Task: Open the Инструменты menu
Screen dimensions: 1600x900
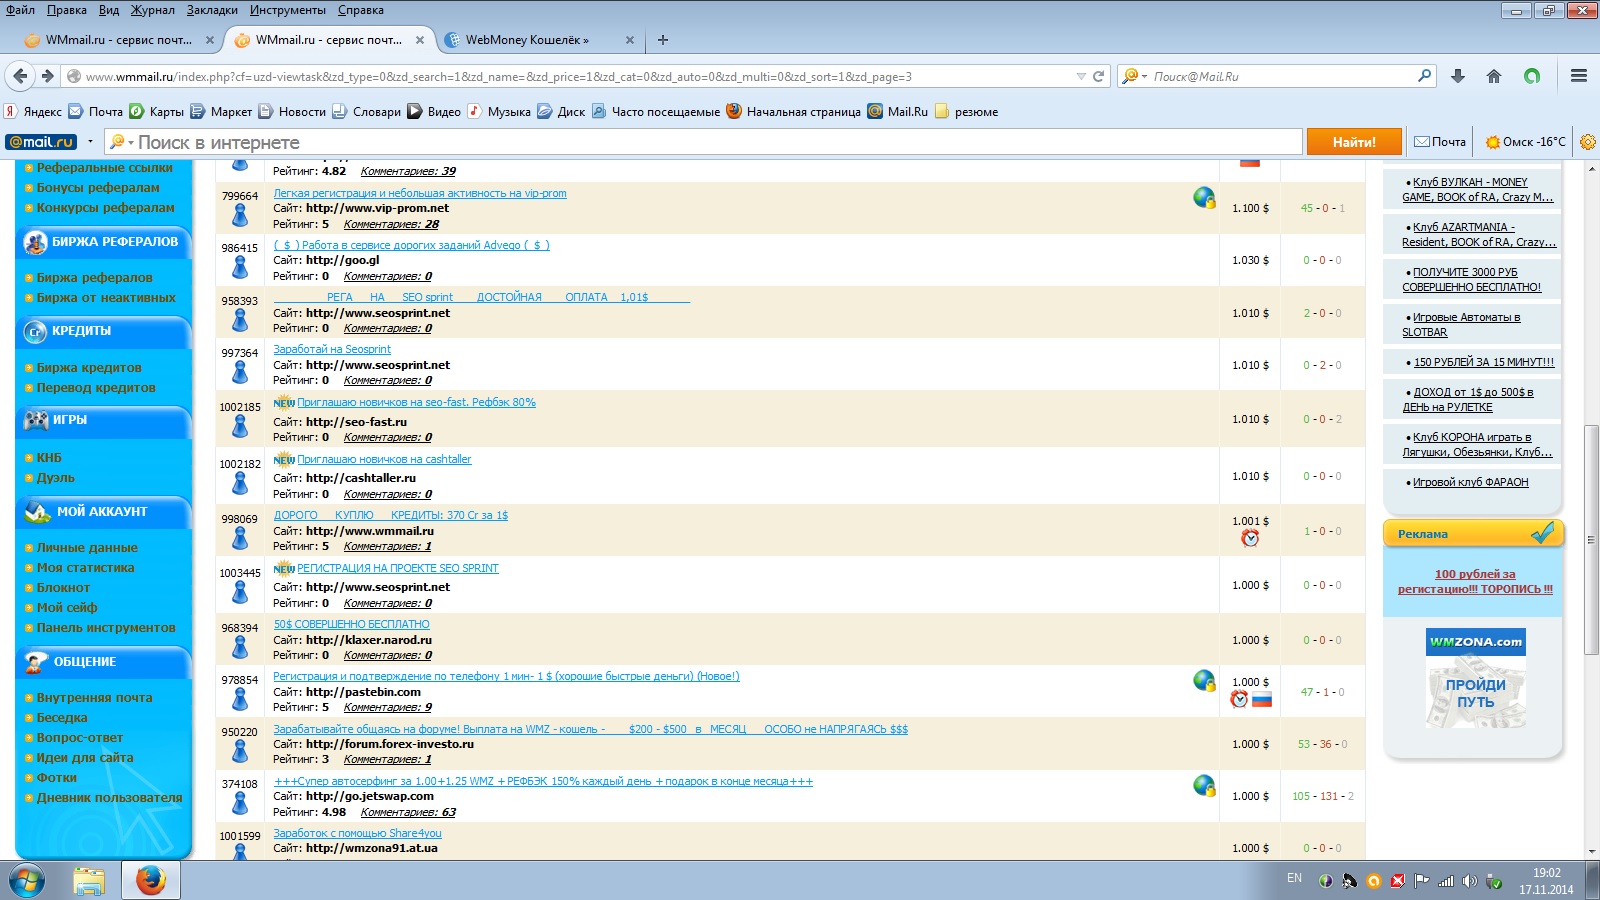Action: 288,10
